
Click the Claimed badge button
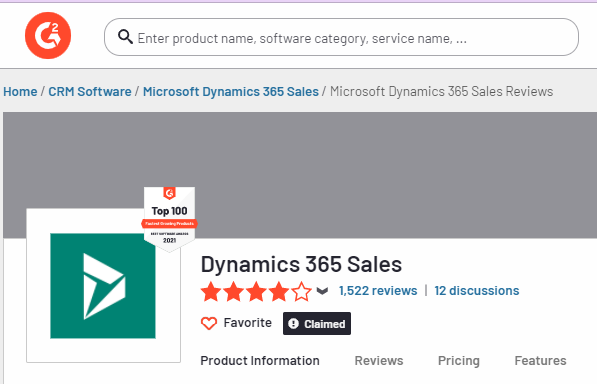tap(317, 323)
